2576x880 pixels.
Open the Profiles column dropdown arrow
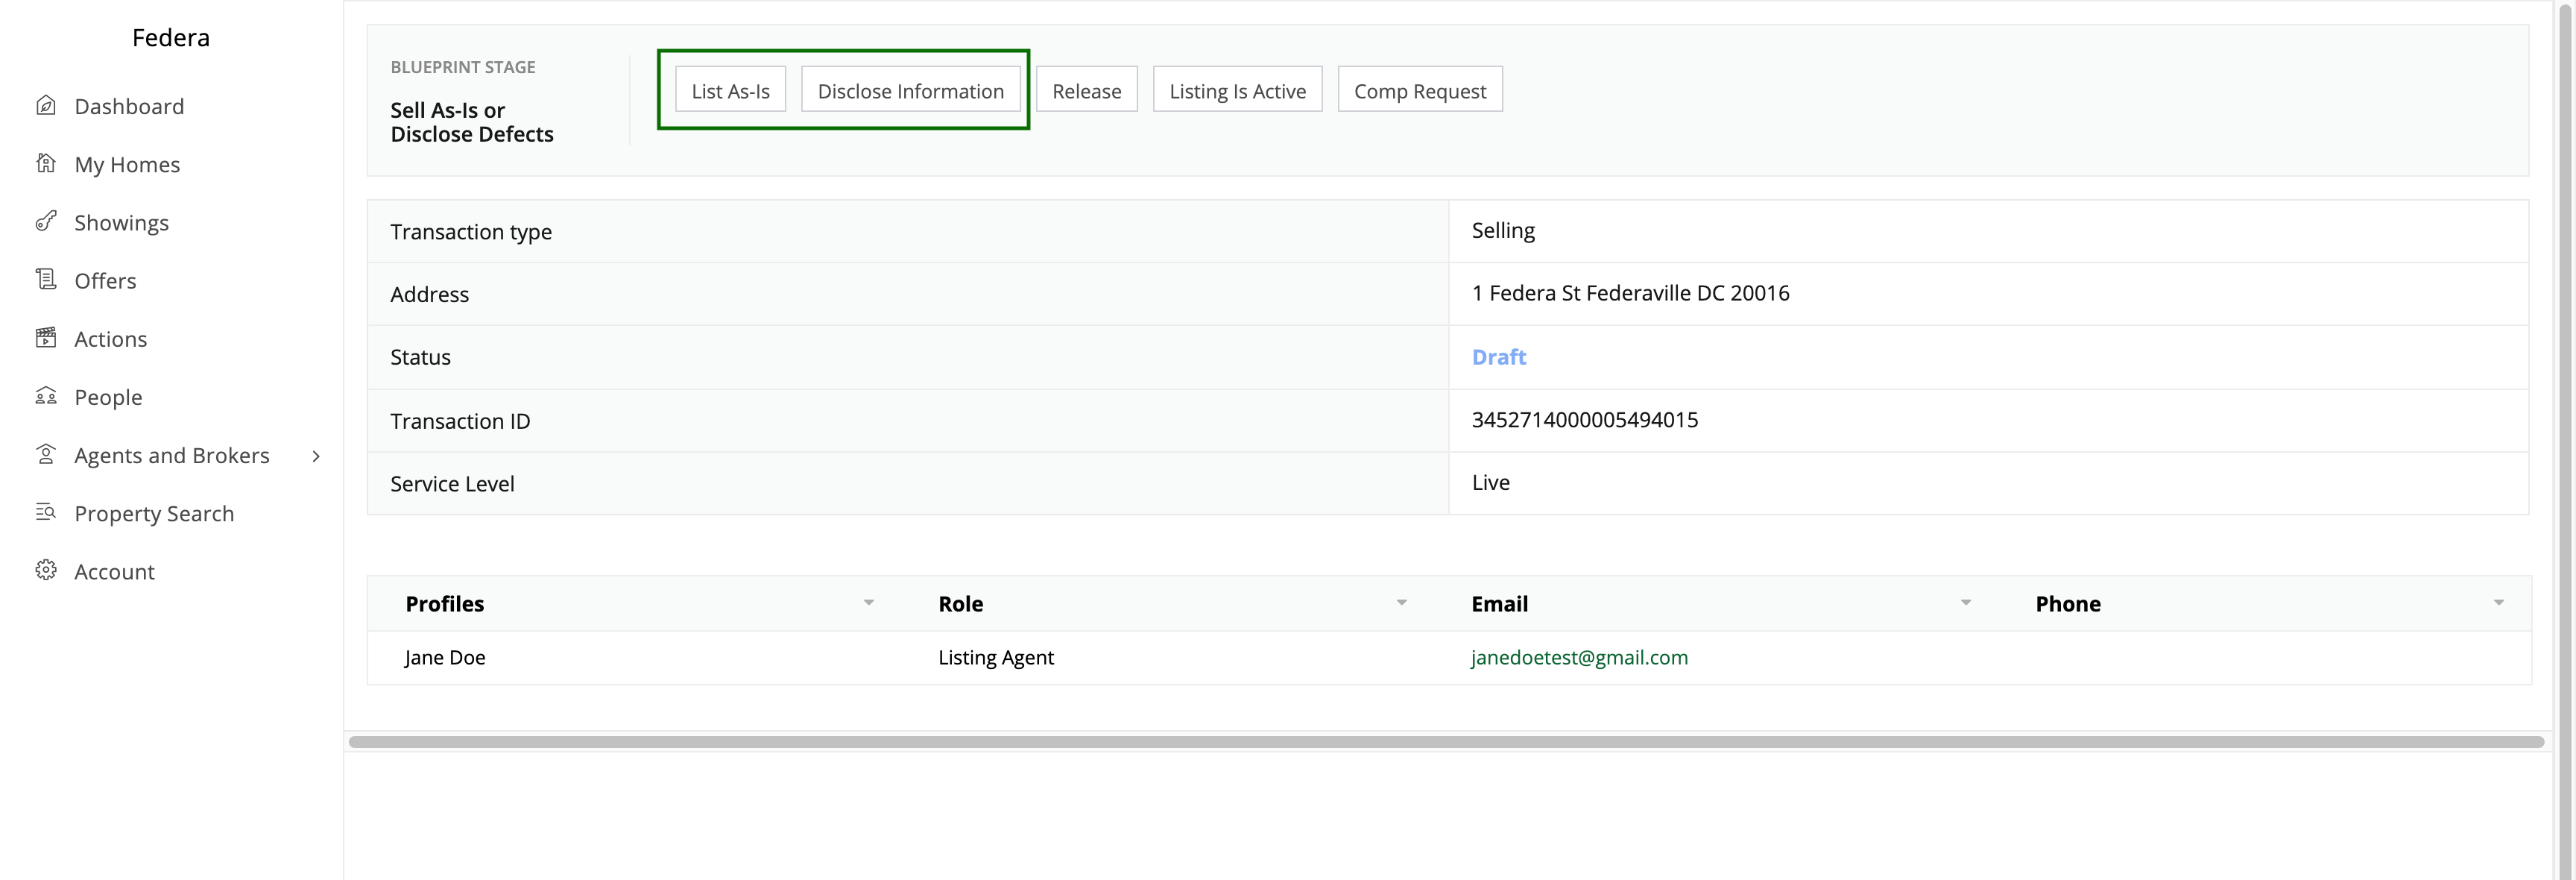coord(869,603)
